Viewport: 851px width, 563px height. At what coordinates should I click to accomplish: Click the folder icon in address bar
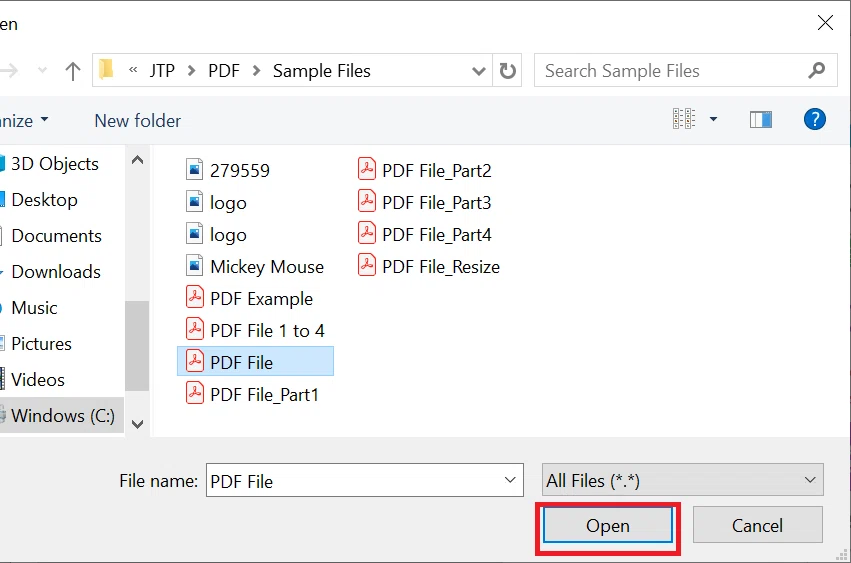(x=106, y=69)
